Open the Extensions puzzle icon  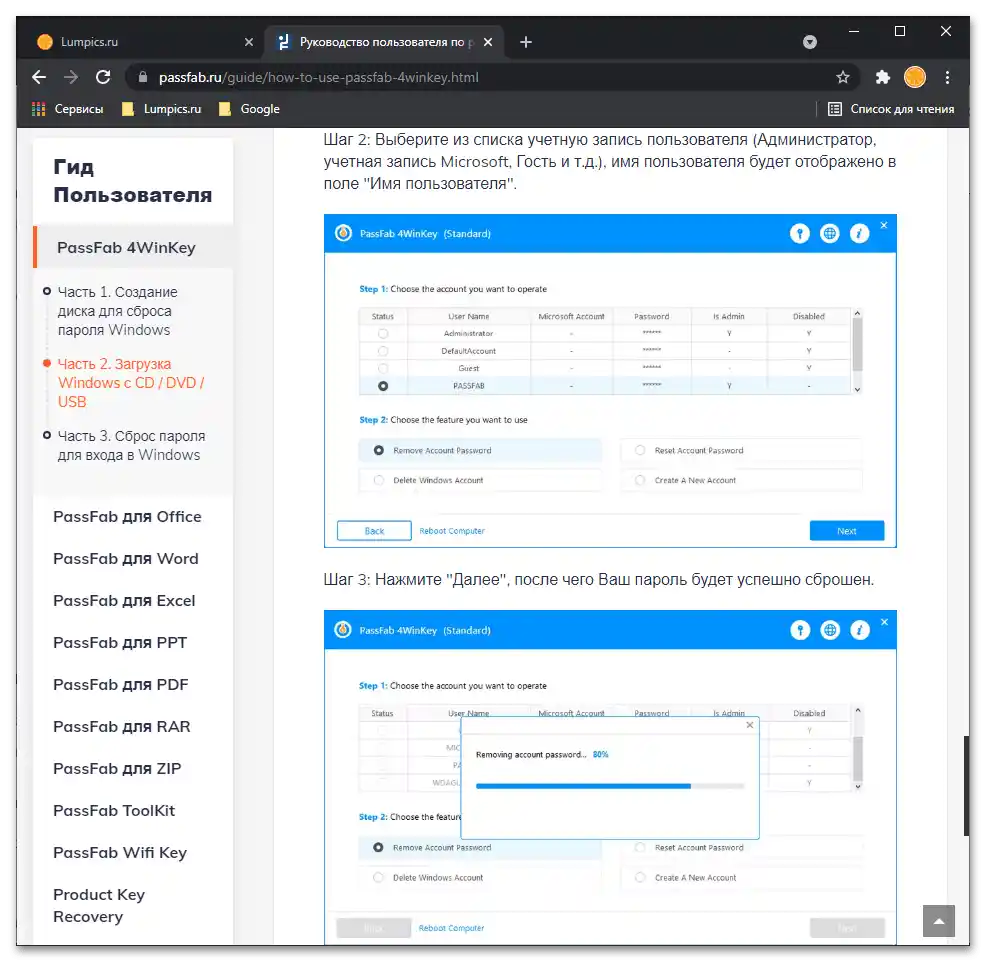click(x=883, y=77)
